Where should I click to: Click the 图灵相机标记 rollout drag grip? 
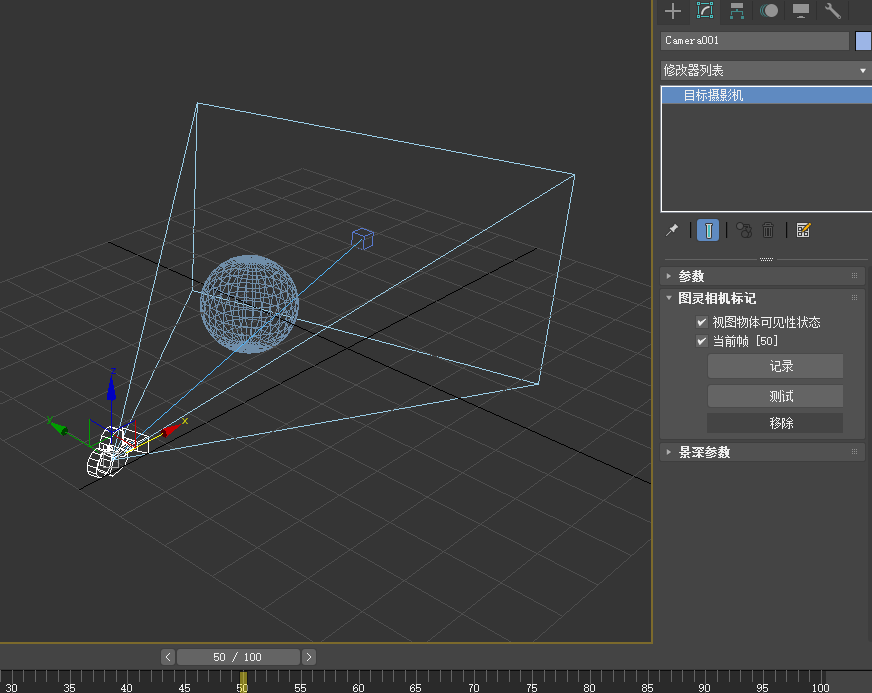pos(855,298)
